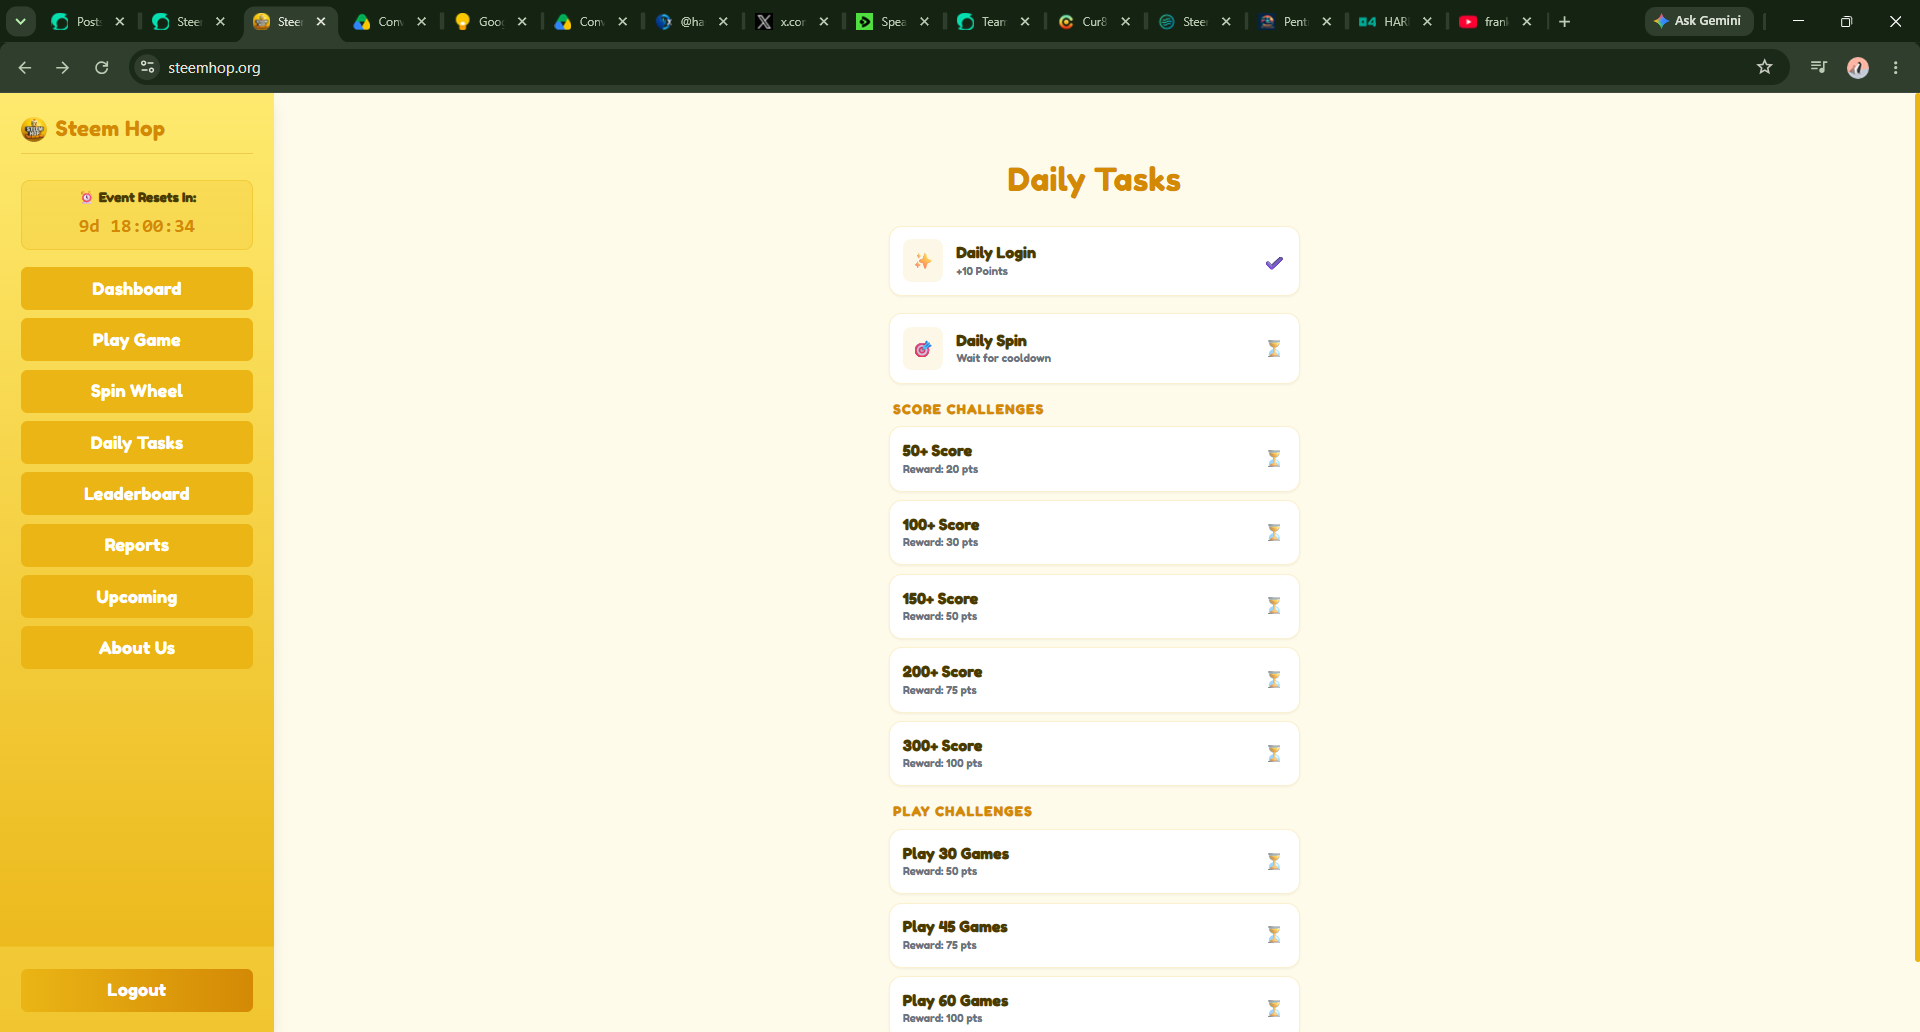Bookmark page with star icon
The width and height of the screenshot is (1920, 1032).
1764,67
